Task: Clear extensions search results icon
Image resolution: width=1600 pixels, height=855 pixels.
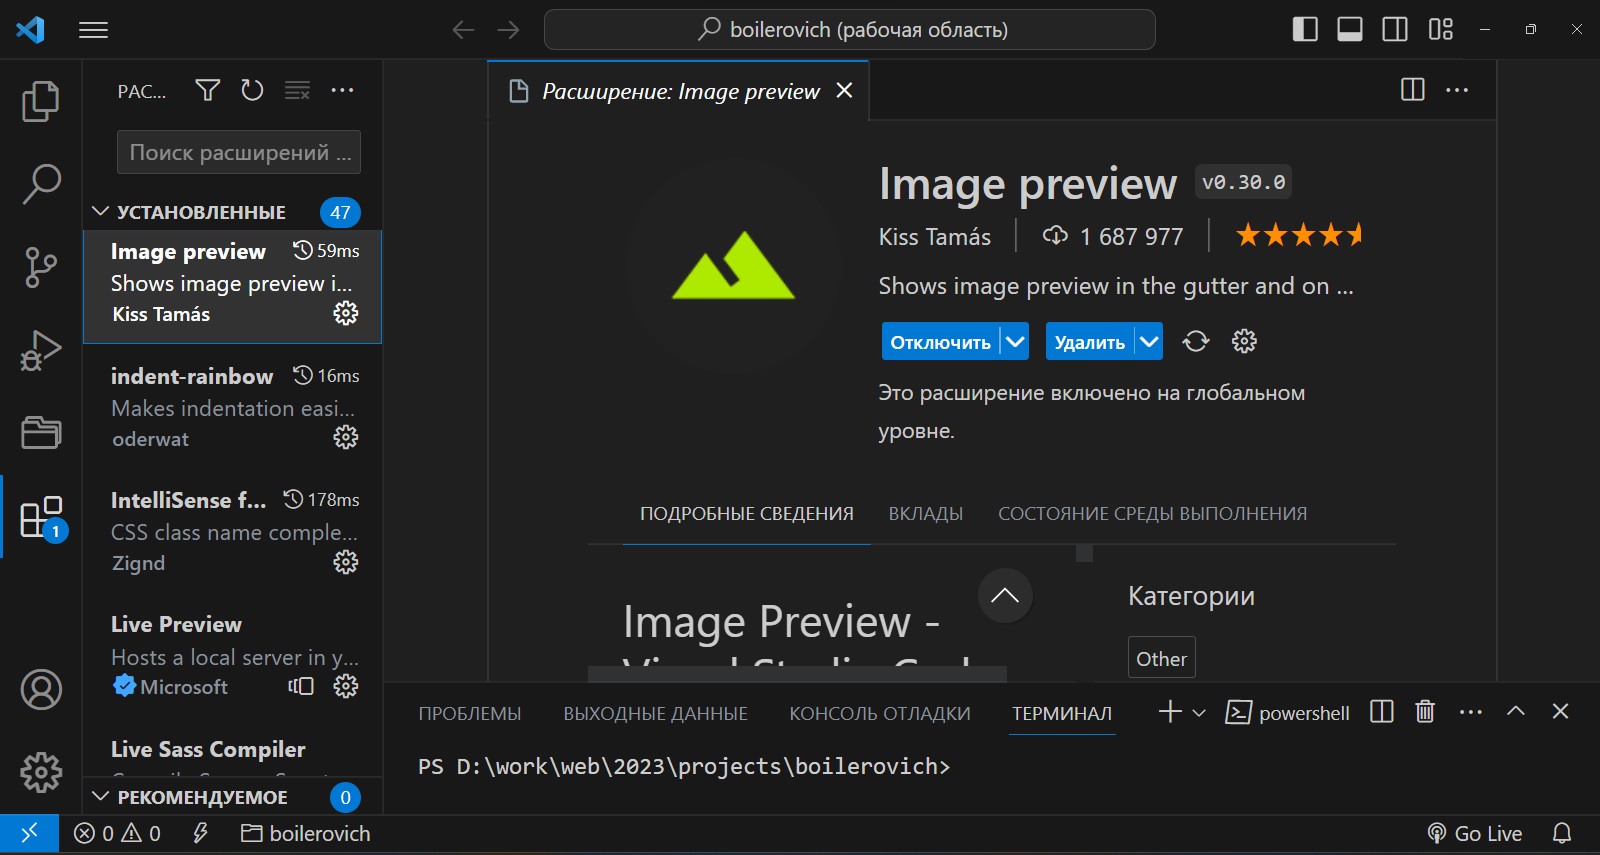Action: (297, 91)
